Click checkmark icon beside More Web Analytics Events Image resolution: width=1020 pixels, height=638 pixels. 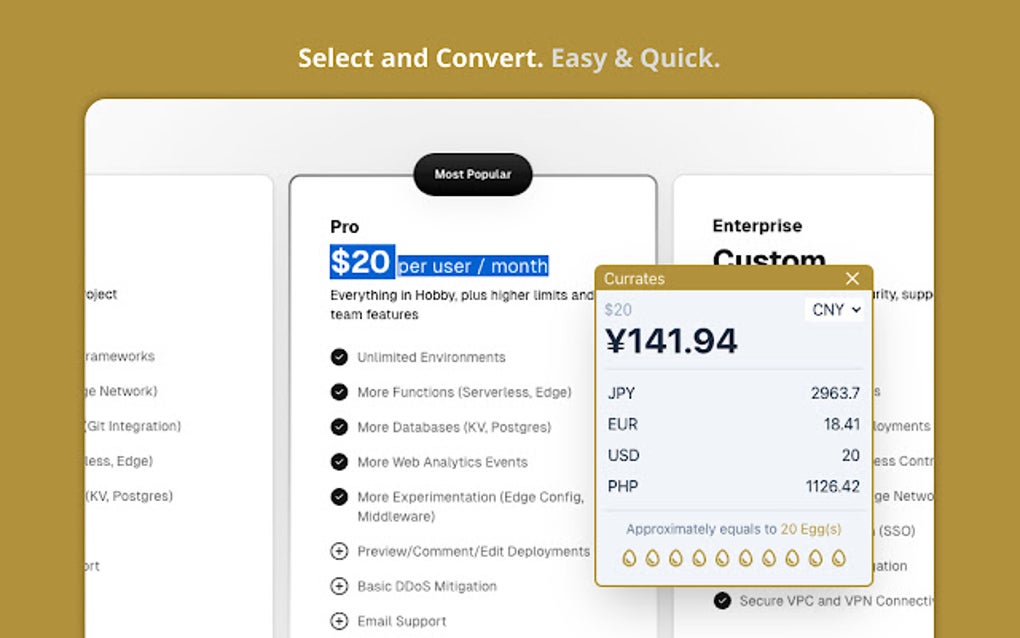[337, 462]
